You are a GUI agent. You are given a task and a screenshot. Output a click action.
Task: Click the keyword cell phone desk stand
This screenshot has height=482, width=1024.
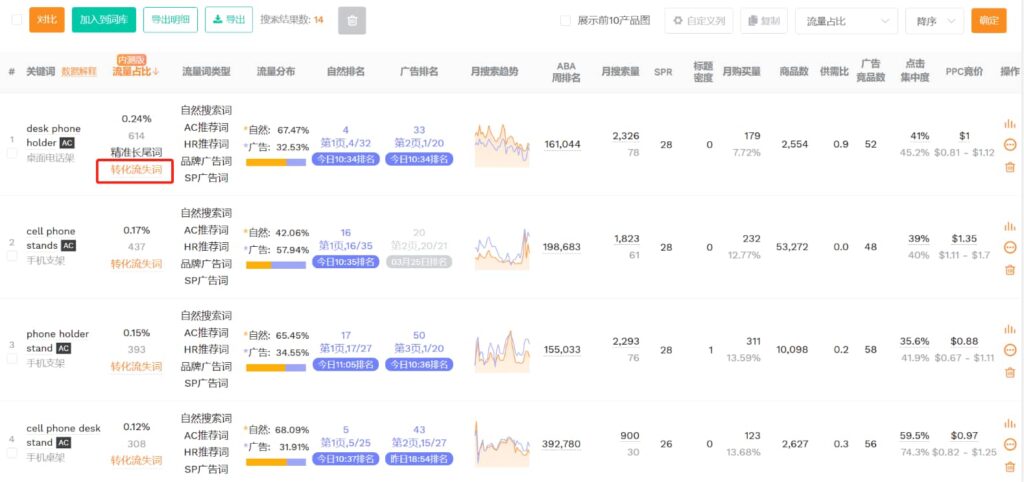pyautogui.click(x=63, y=435)
